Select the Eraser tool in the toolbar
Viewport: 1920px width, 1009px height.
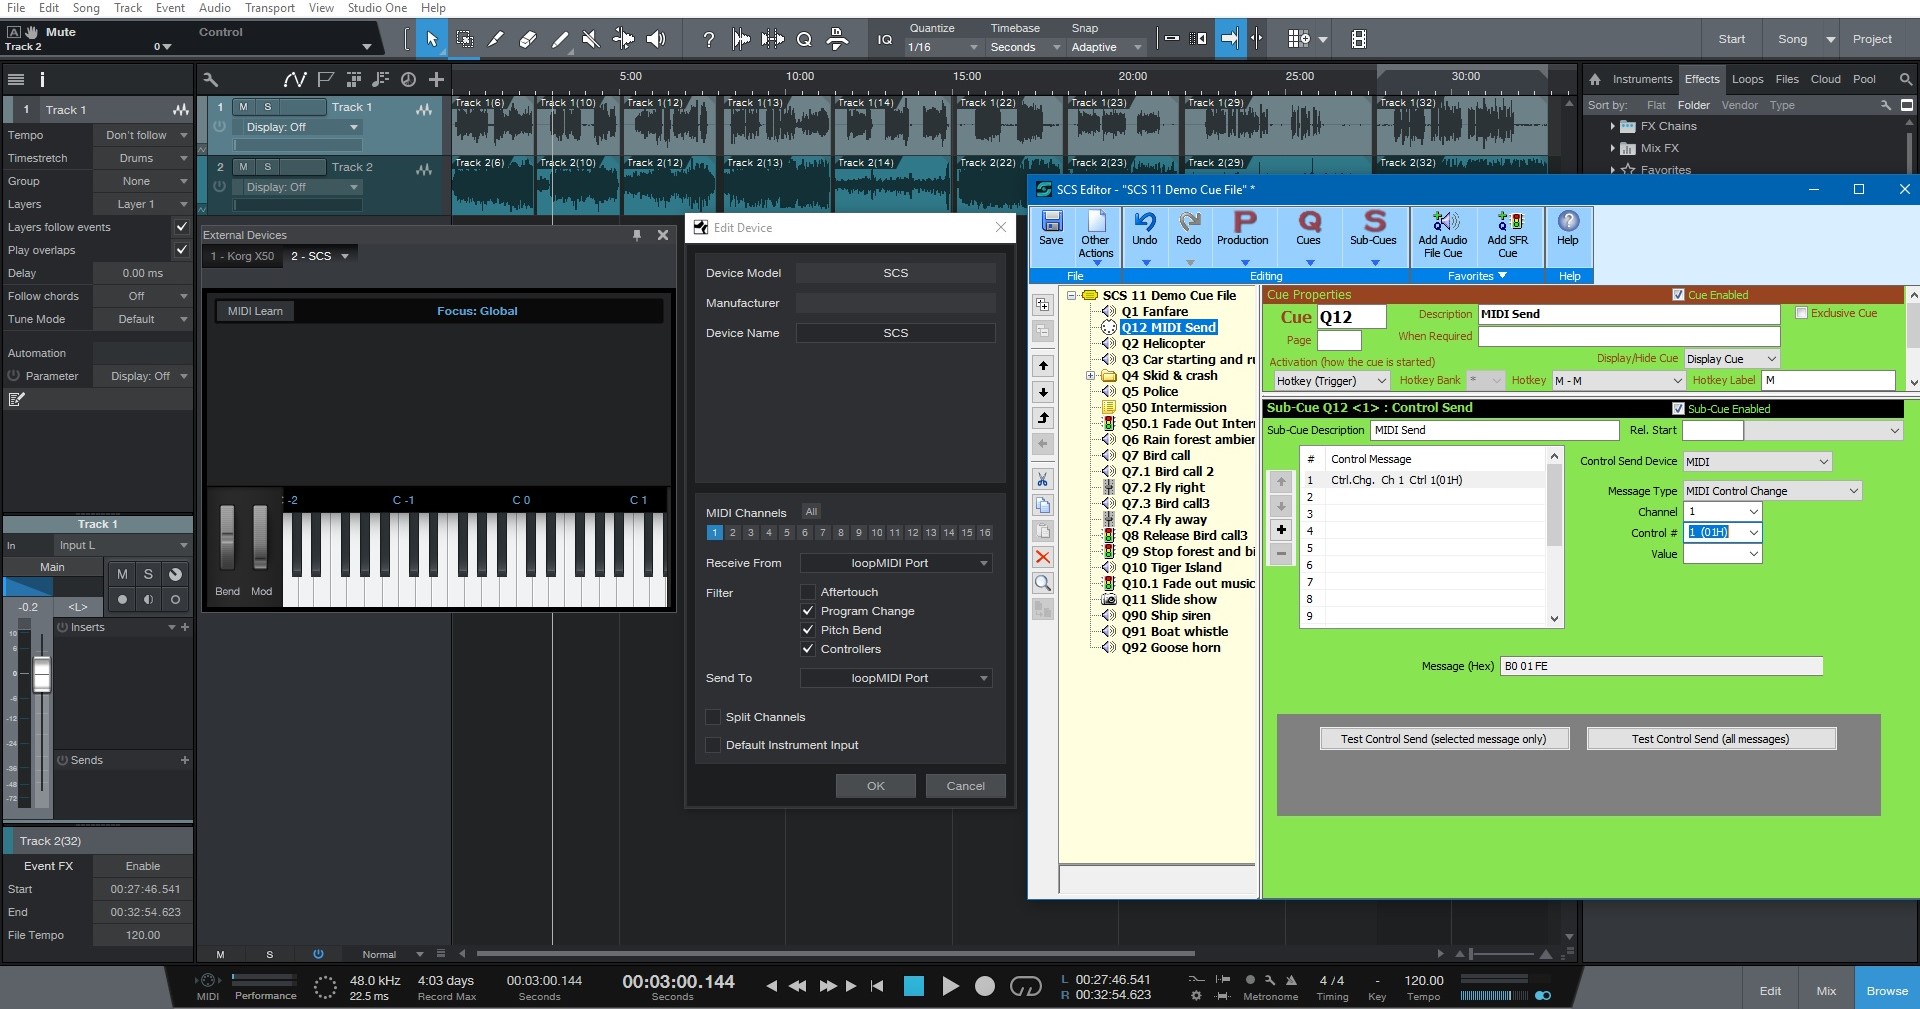pyautogui.click(x=528, y=39)
